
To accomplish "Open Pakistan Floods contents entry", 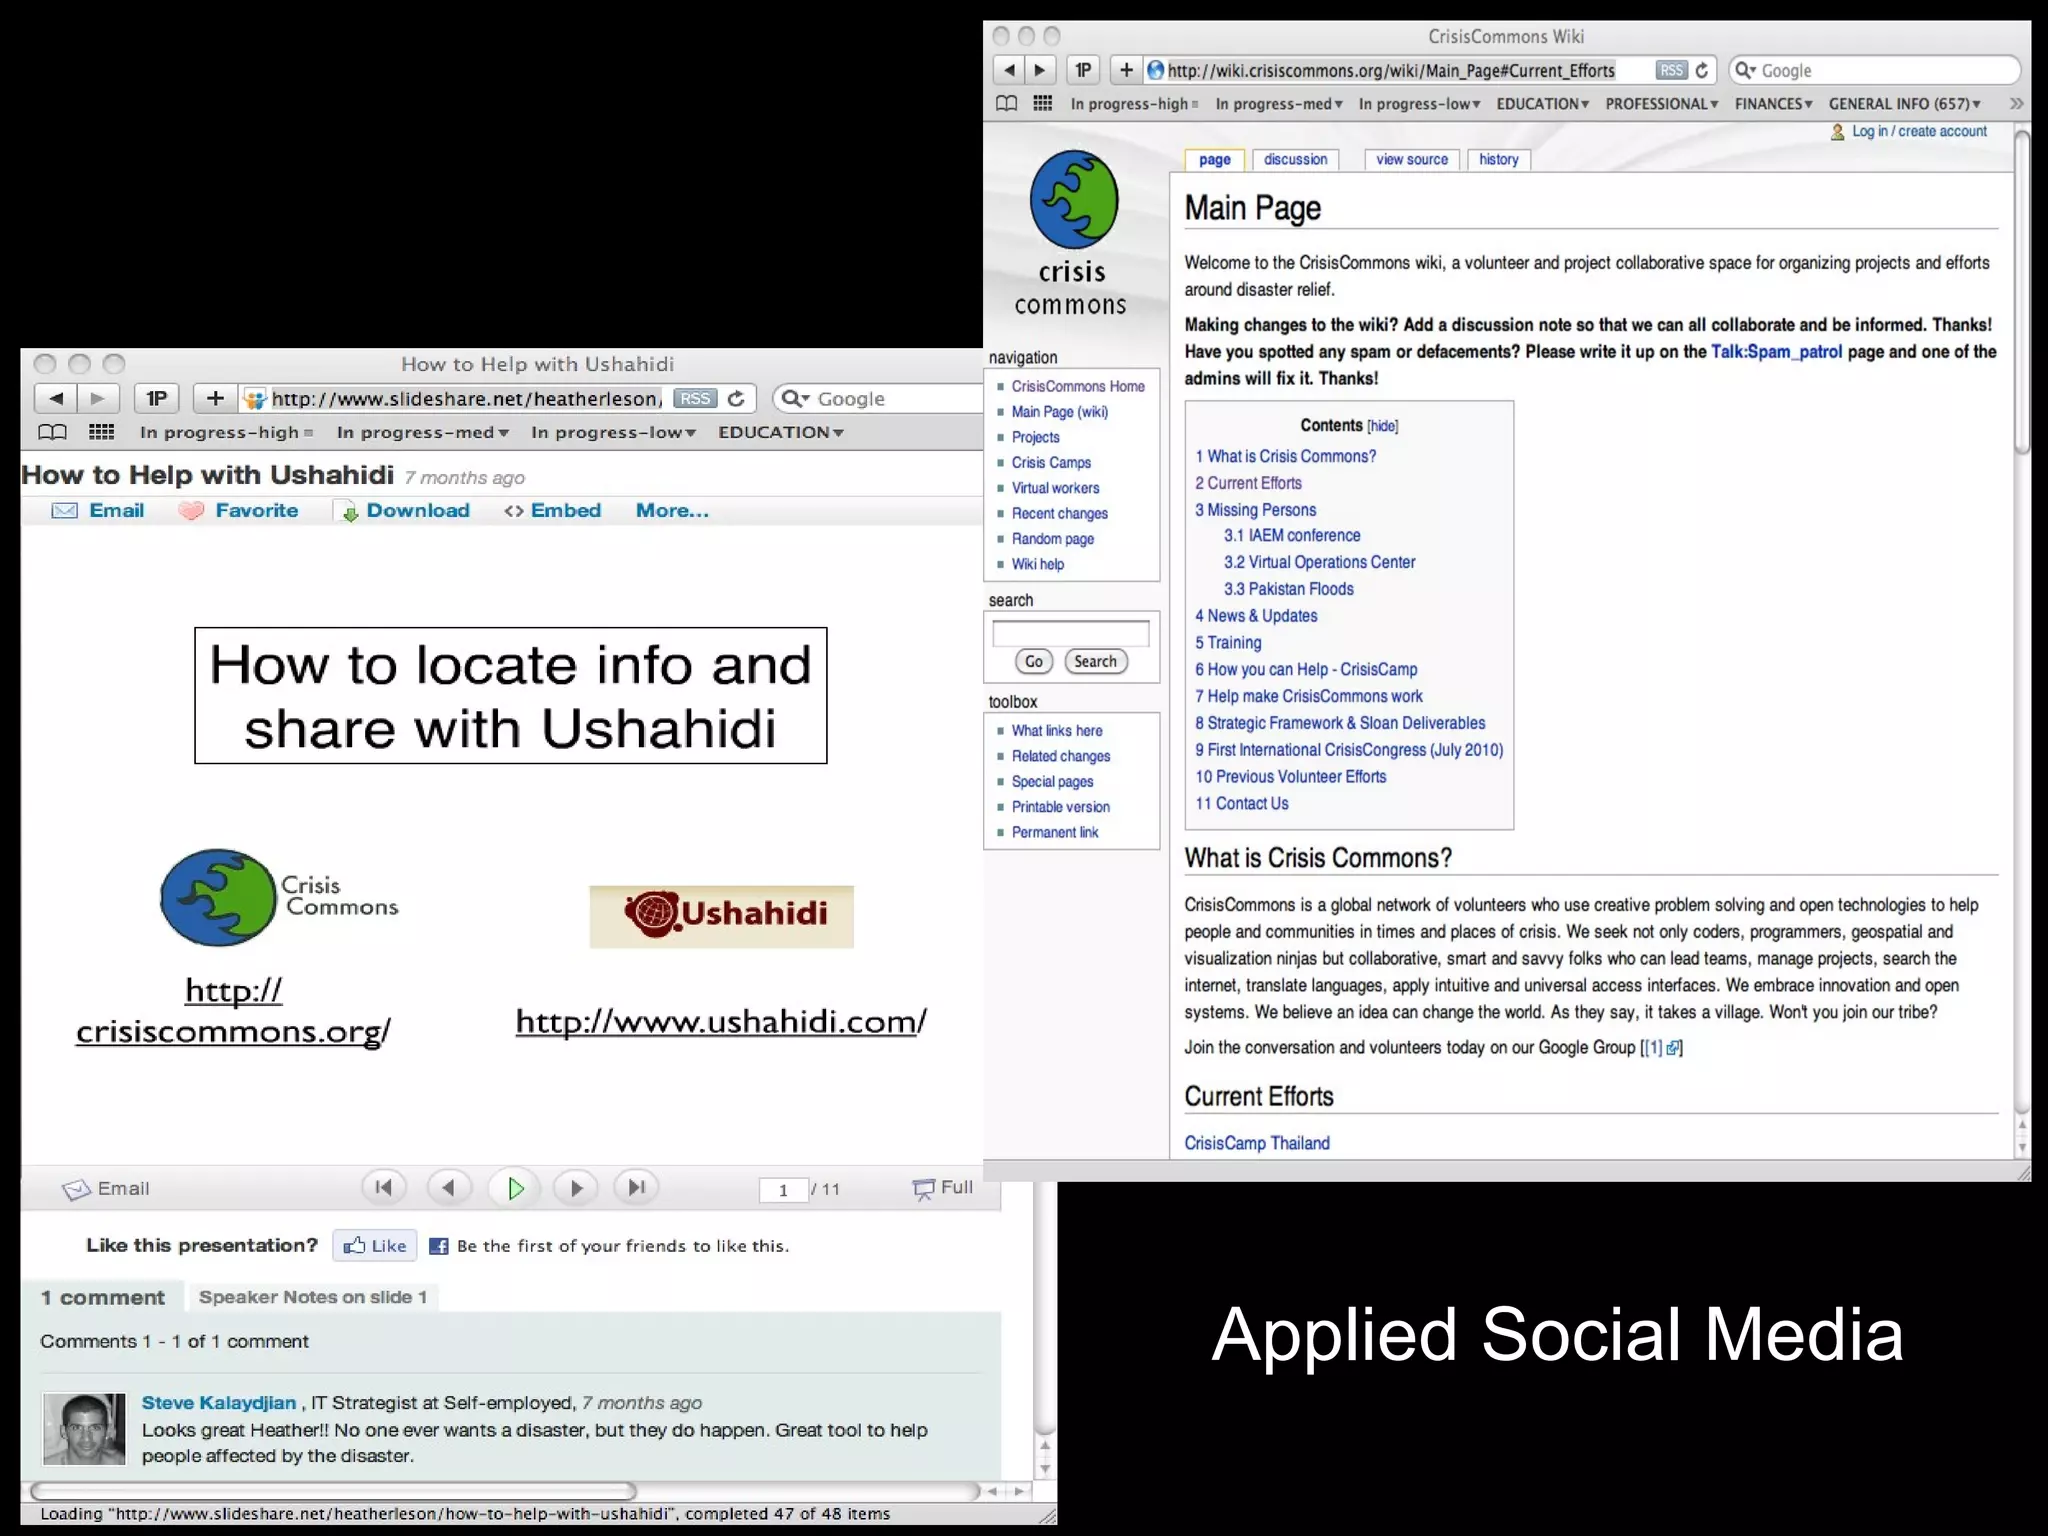I will (1289, 589).
